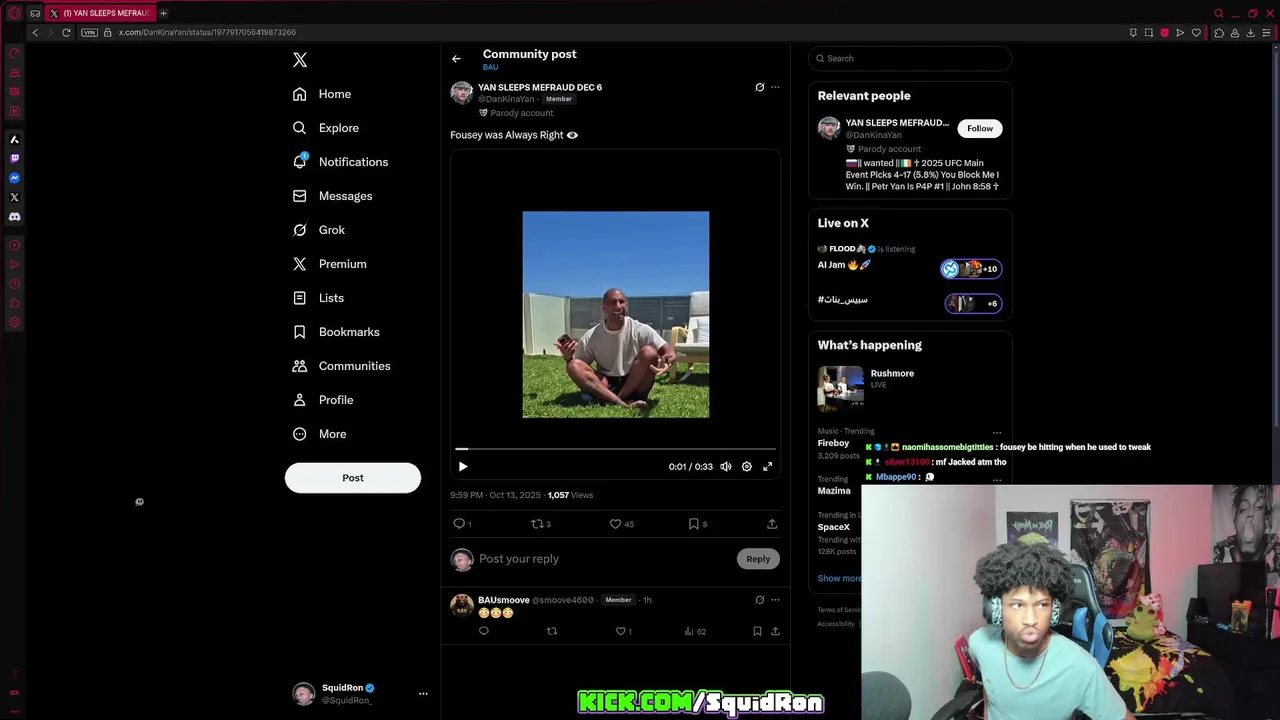
Task: Like BAUsmoove's reply
Action: click(x=622, y=631)
